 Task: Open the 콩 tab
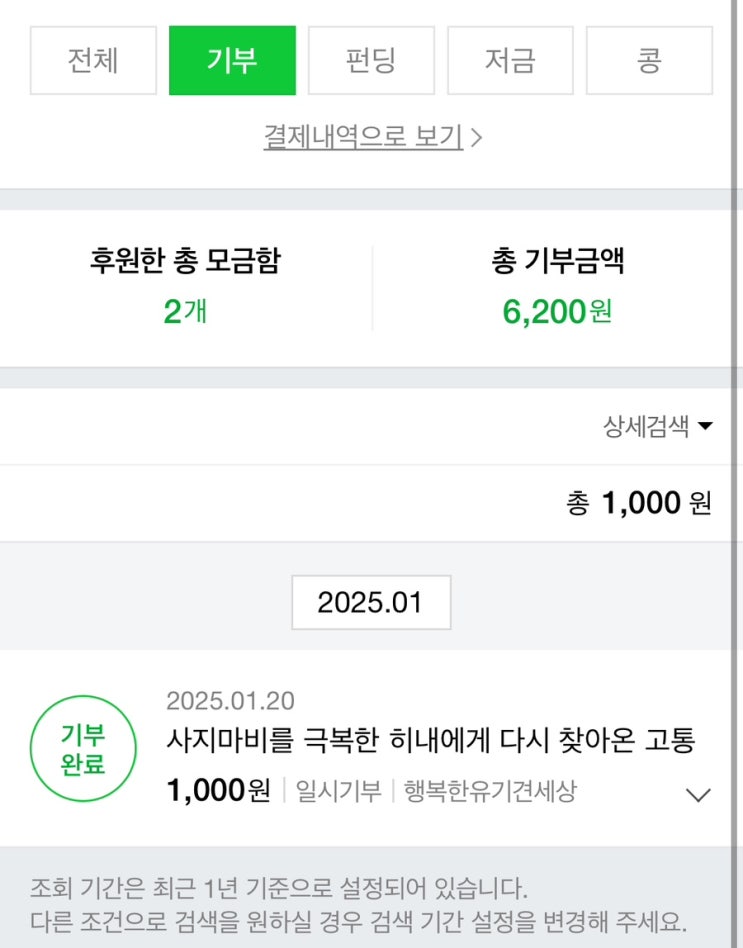(x=649, y=60)
